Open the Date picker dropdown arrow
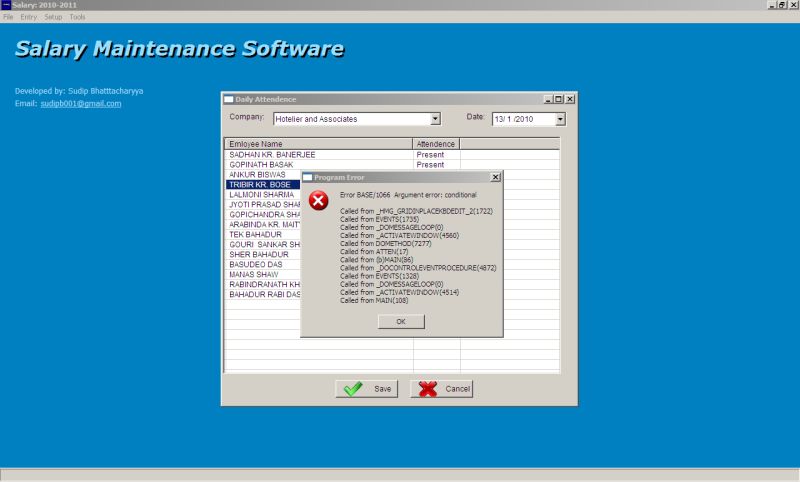Image resolution: width=800 pixels, height=482 pixels. [x=560, y=119]
